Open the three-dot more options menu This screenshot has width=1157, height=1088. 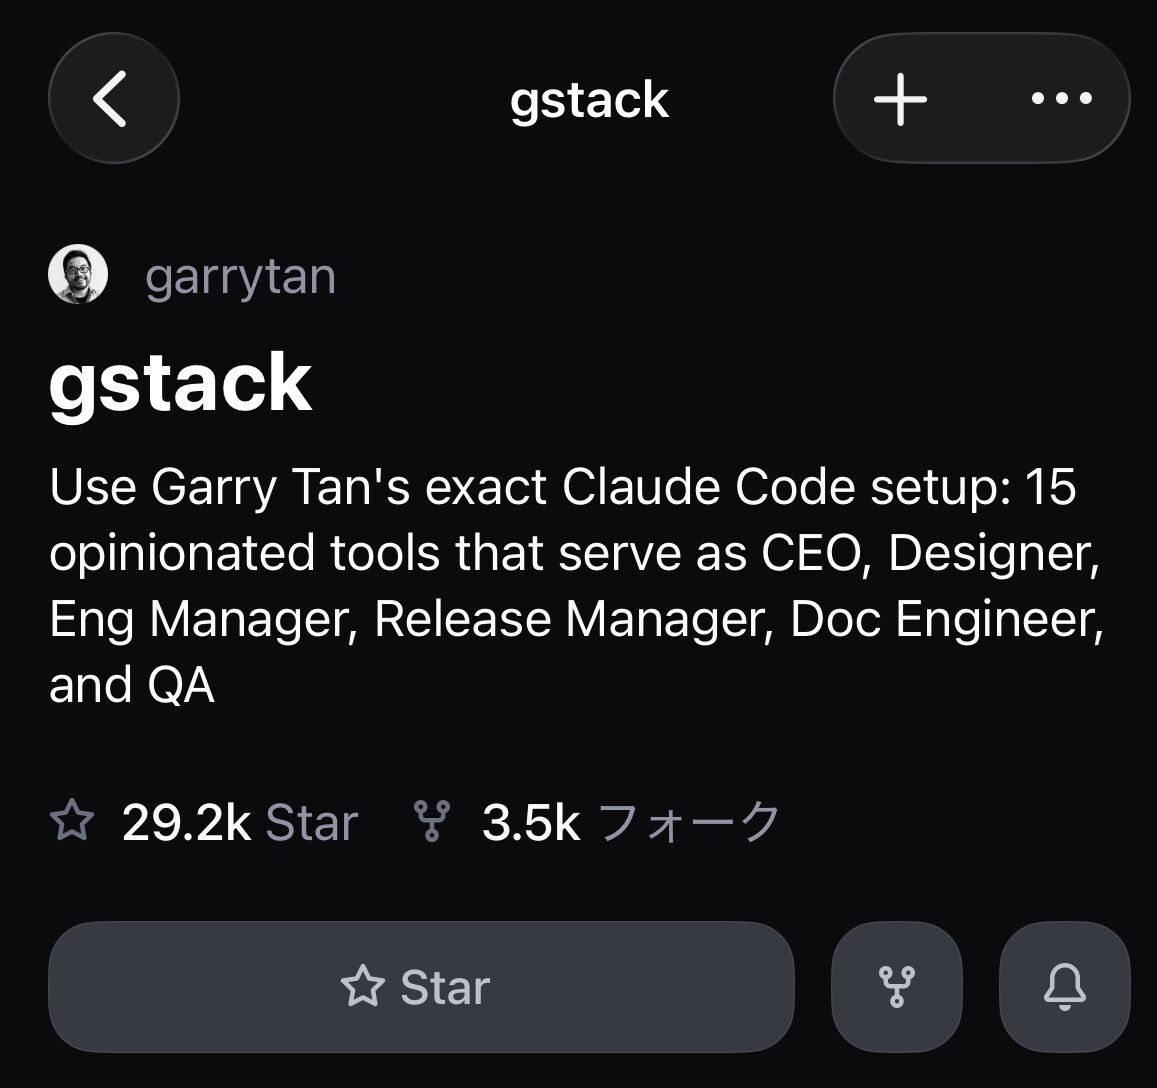1061,99
